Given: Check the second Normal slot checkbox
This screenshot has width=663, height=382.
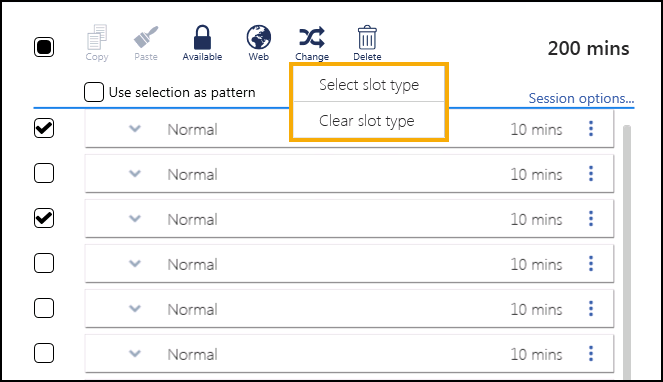Looking at the screenshot, I should point(44,173).
